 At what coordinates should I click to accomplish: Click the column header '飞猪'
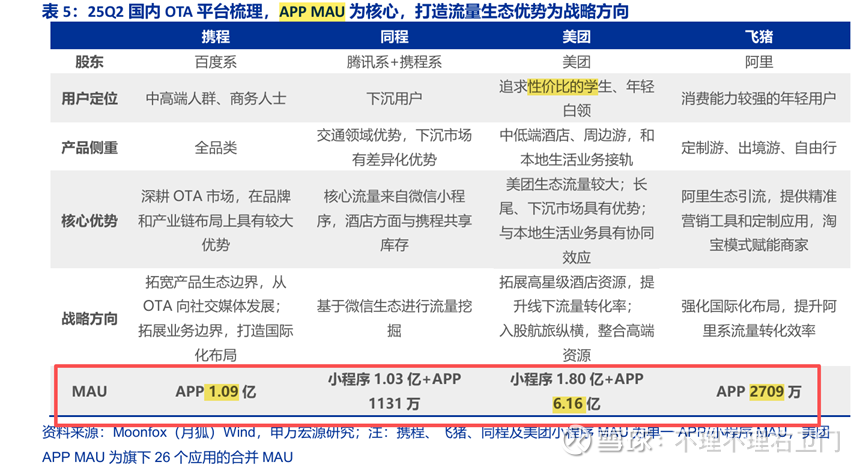758,36
